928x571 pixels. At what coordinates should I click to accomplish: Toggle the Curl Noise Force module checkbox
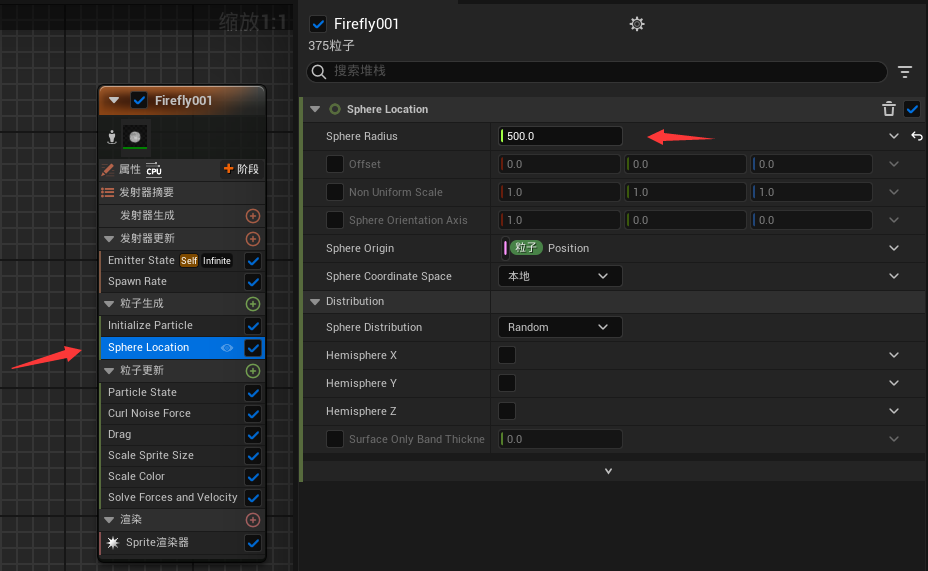(x=253, y=414)
